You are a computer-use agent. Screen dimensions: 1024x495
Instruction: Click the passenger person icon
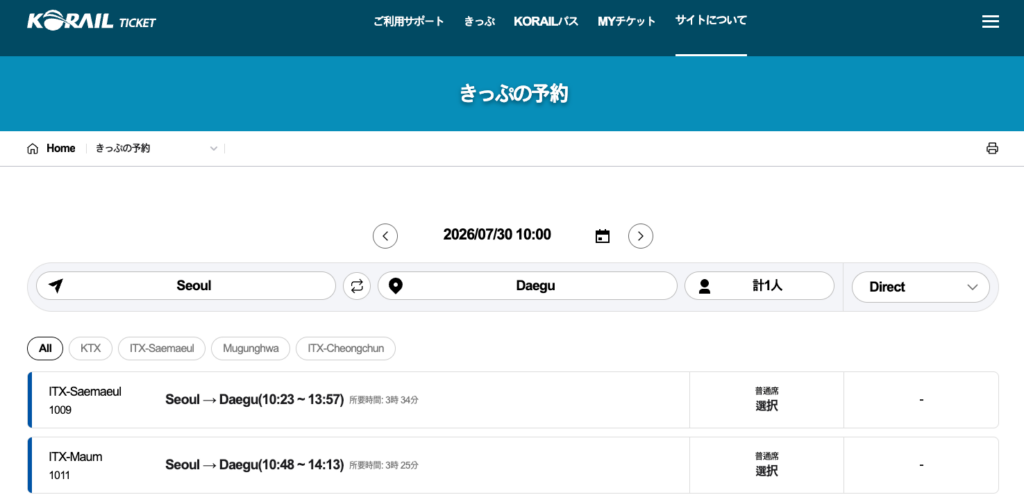(x=704, y=286)
